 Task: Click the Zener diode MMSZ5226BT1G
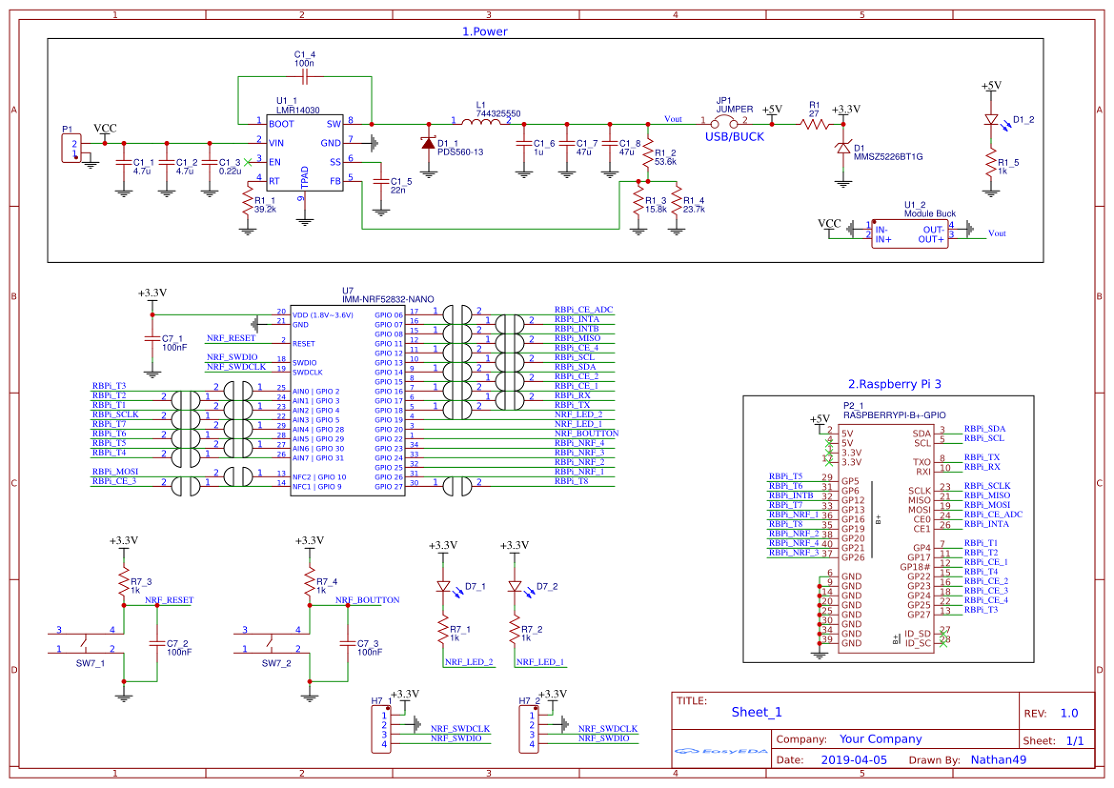[x=842, y=146]
